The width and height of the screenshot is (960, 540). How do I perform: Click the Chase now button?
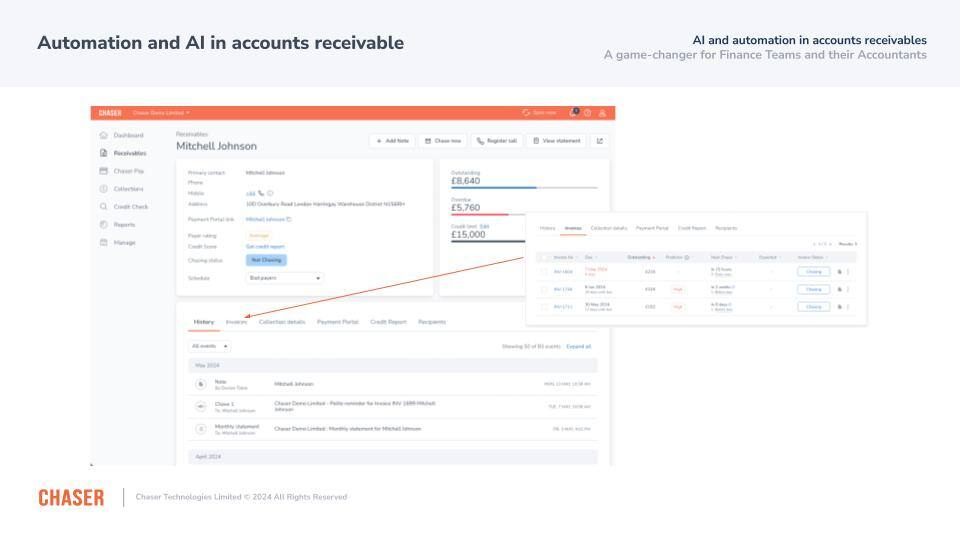[x=443, y=141]
